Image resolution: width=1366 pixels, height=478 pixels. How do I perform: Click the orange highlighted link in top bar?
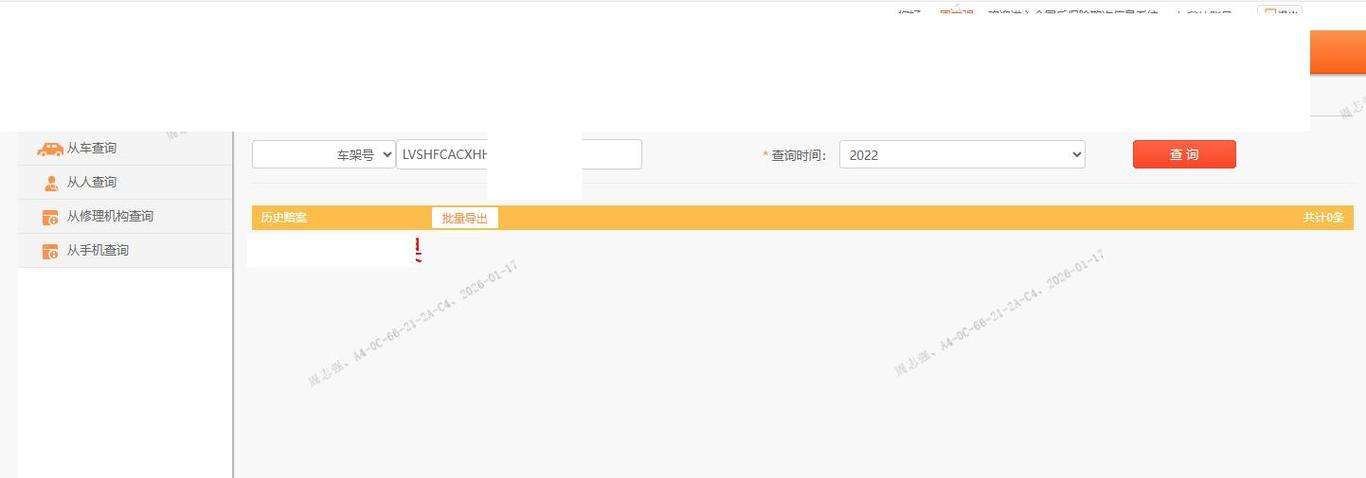pyautogui.click(x=956, y=12)
